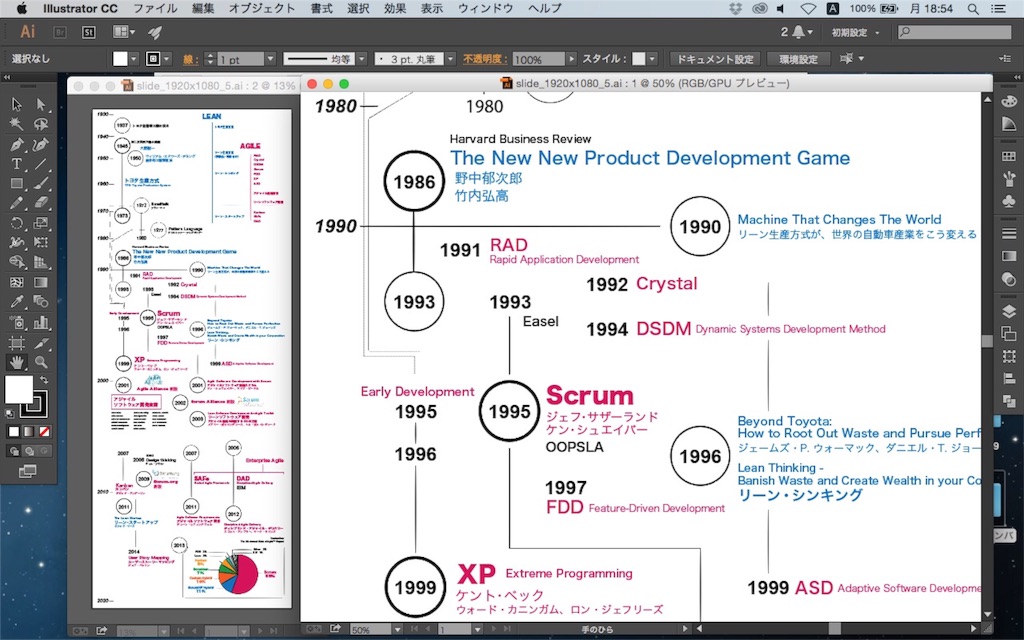Open the ファイル menu

point(155,8)
